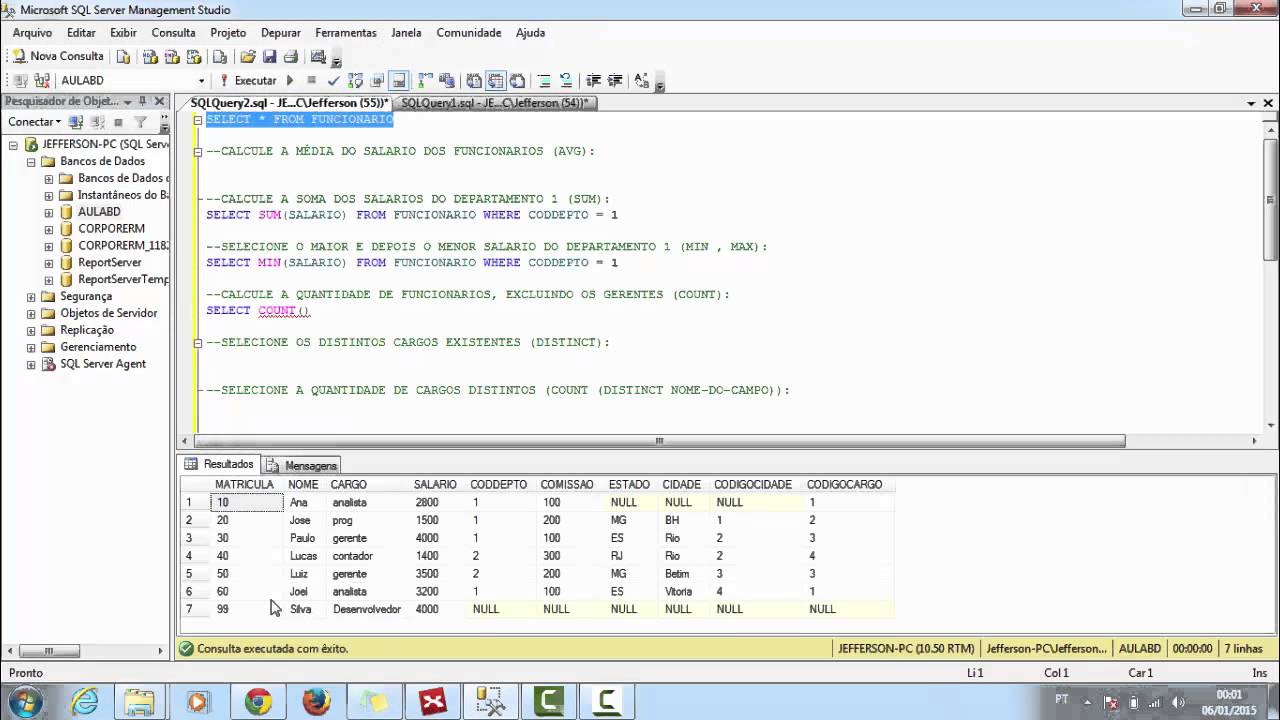Click the Filter funnel icon in Object Explorer
The width and height of the screenshot is (1280, 720).
pyautogui.click(x=140, y=122)
